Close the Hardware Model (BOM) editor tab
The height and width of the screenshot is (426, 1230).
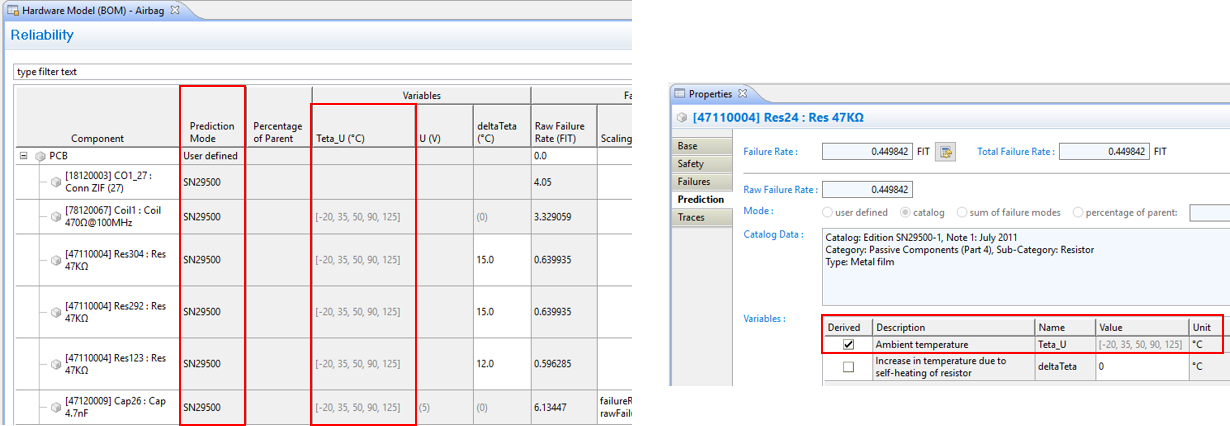175,10
